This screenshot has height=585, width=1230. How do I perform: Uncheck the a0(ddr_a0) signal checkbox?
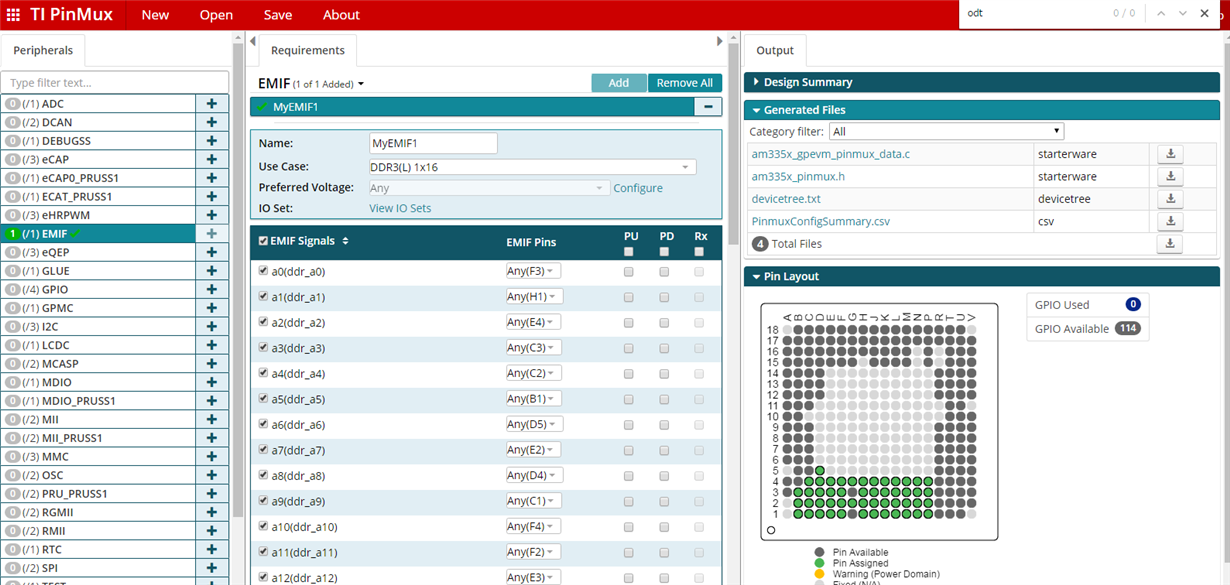click(x=263, y=271)
